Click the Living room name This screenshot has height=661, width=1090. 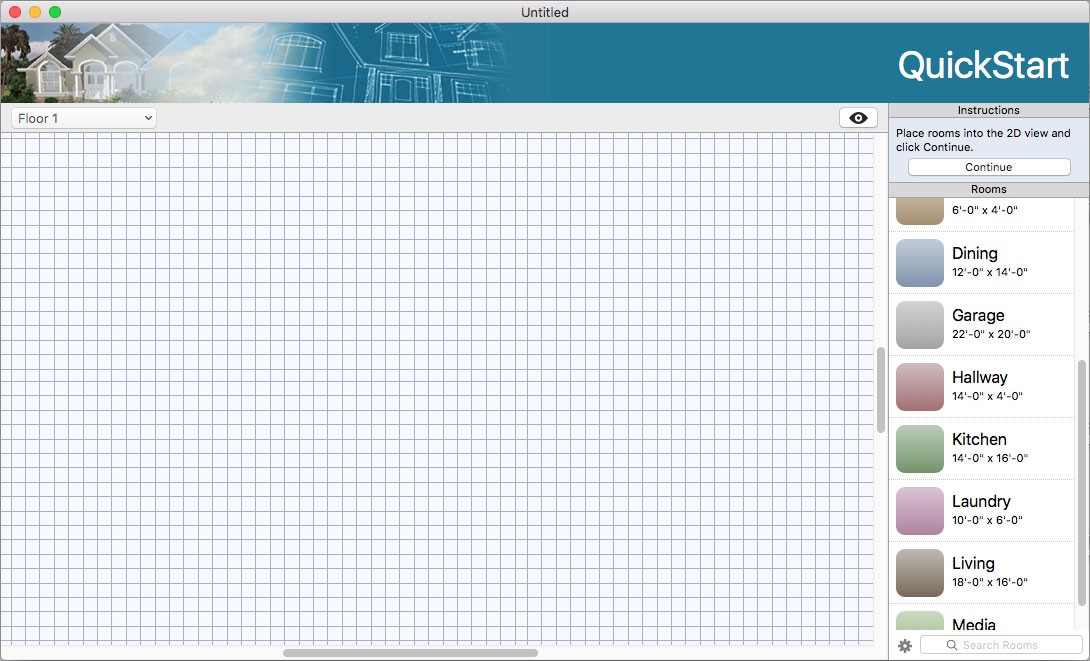(x=973, y=564)
